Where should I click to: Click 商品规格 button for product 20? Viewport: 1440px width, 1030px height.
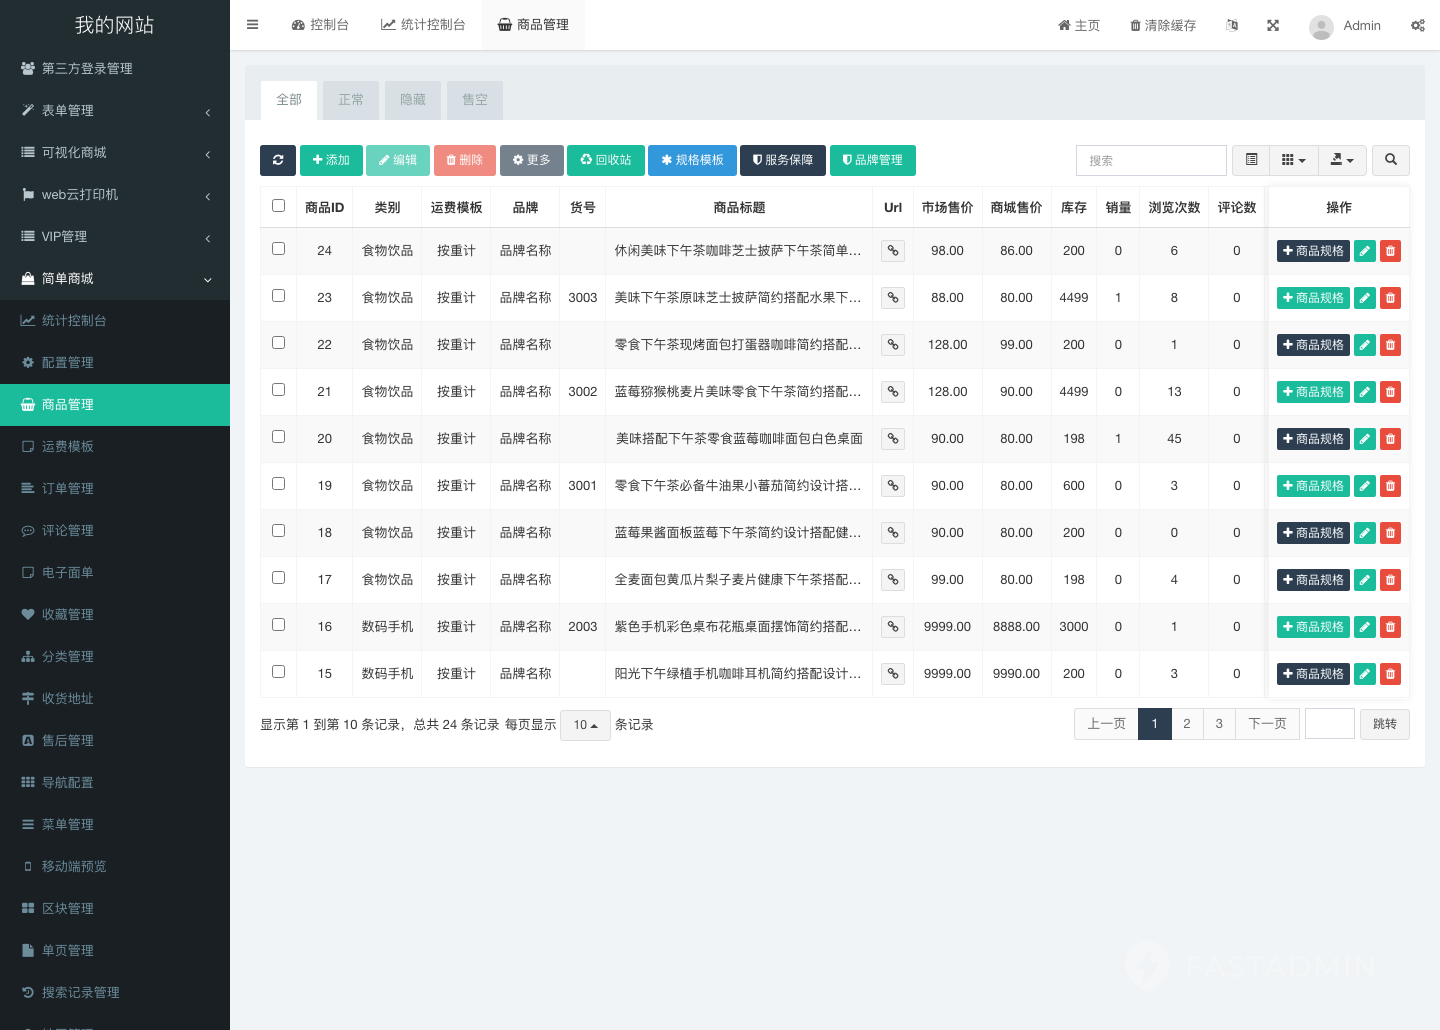click(1313, 439)
